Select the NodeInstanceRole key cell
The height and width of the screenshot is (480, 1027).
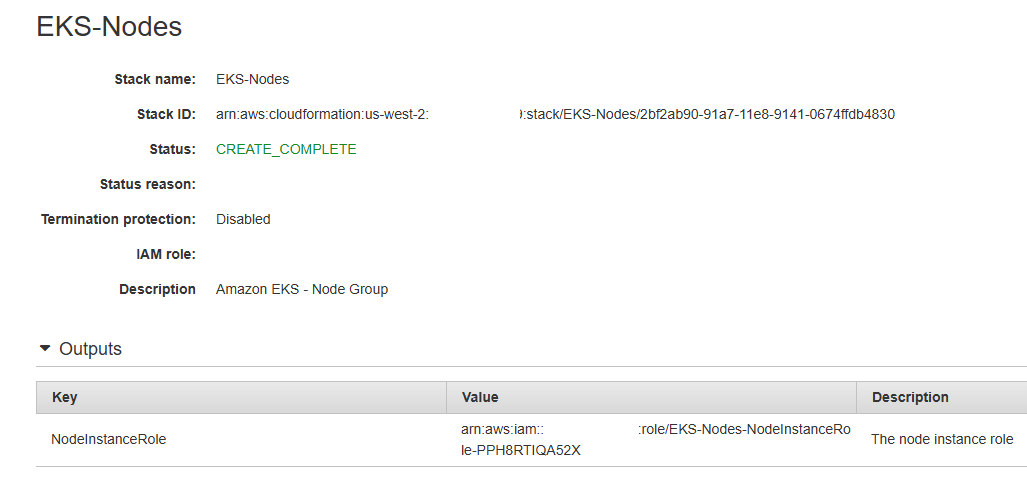pos(108,439)
